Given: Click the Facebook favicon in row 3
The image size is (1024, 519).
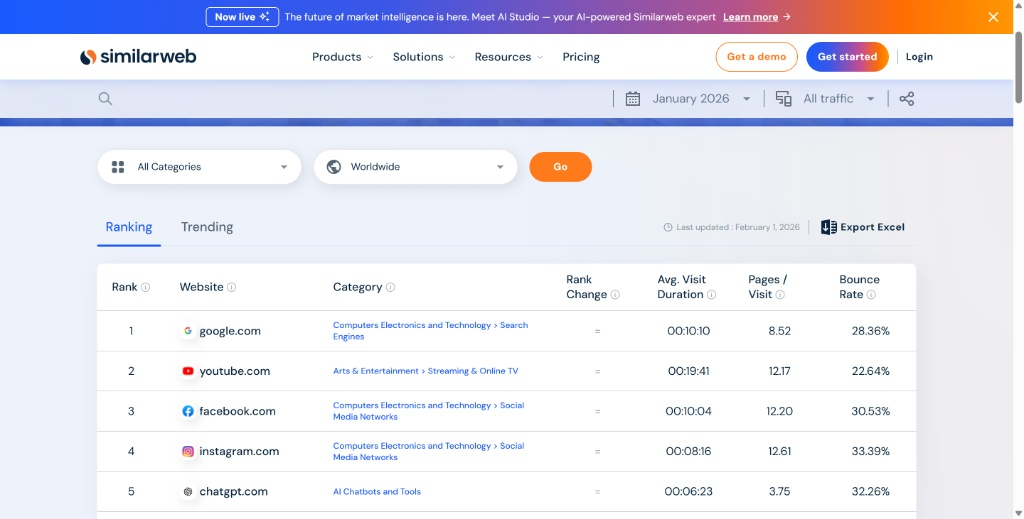Looking at the screenshot, I should click(188, 411).
